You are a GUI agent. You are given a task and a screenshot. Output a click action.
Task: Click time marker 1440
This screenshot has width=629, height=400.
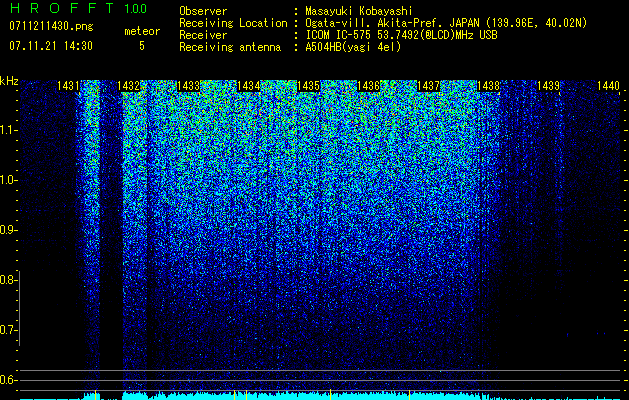click(x=609, y=86)
